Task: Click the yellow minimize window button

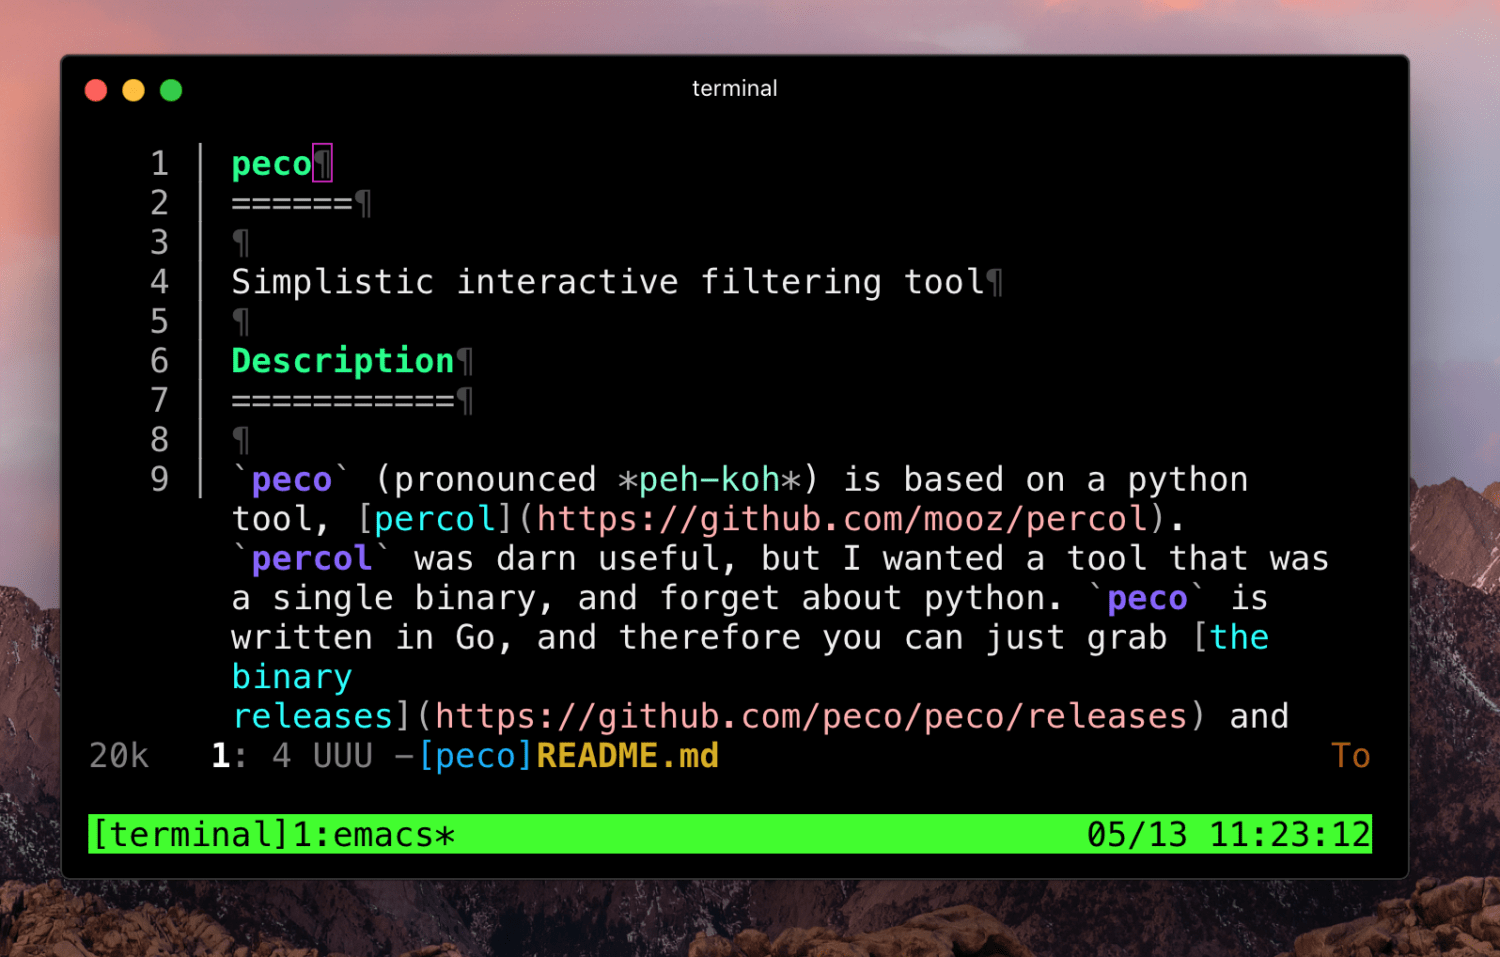Action: pos(133,91)
